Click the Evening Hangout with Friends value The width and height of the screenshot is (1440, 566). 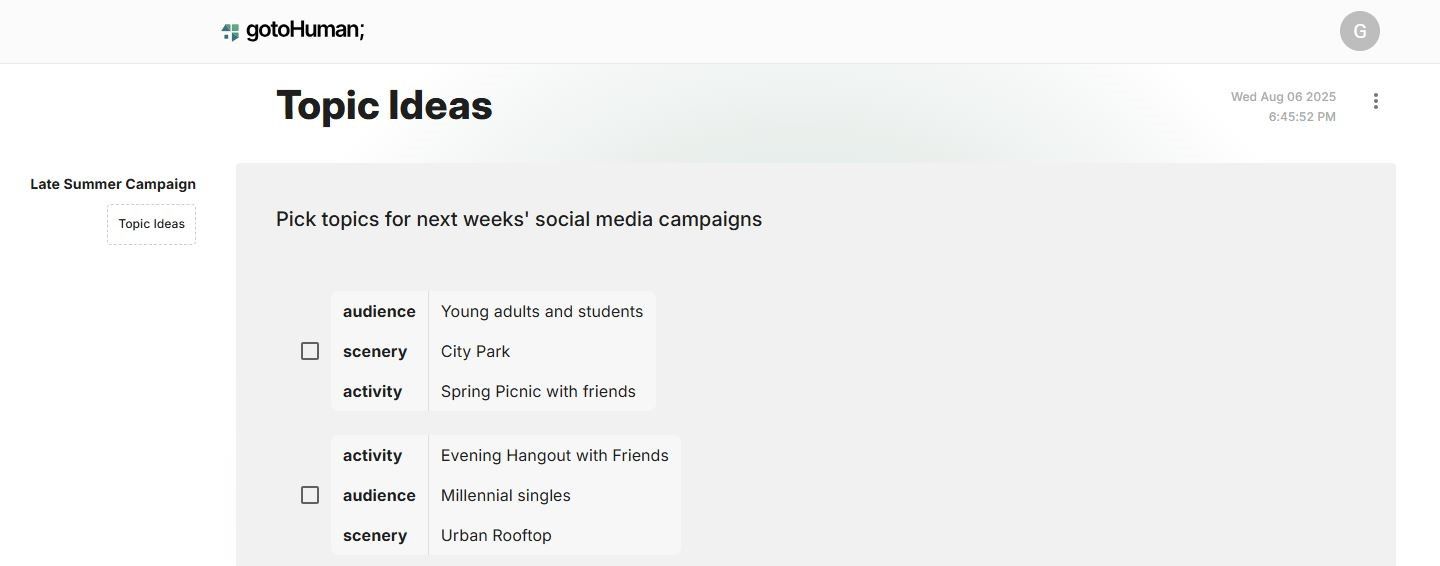(555, 455)
